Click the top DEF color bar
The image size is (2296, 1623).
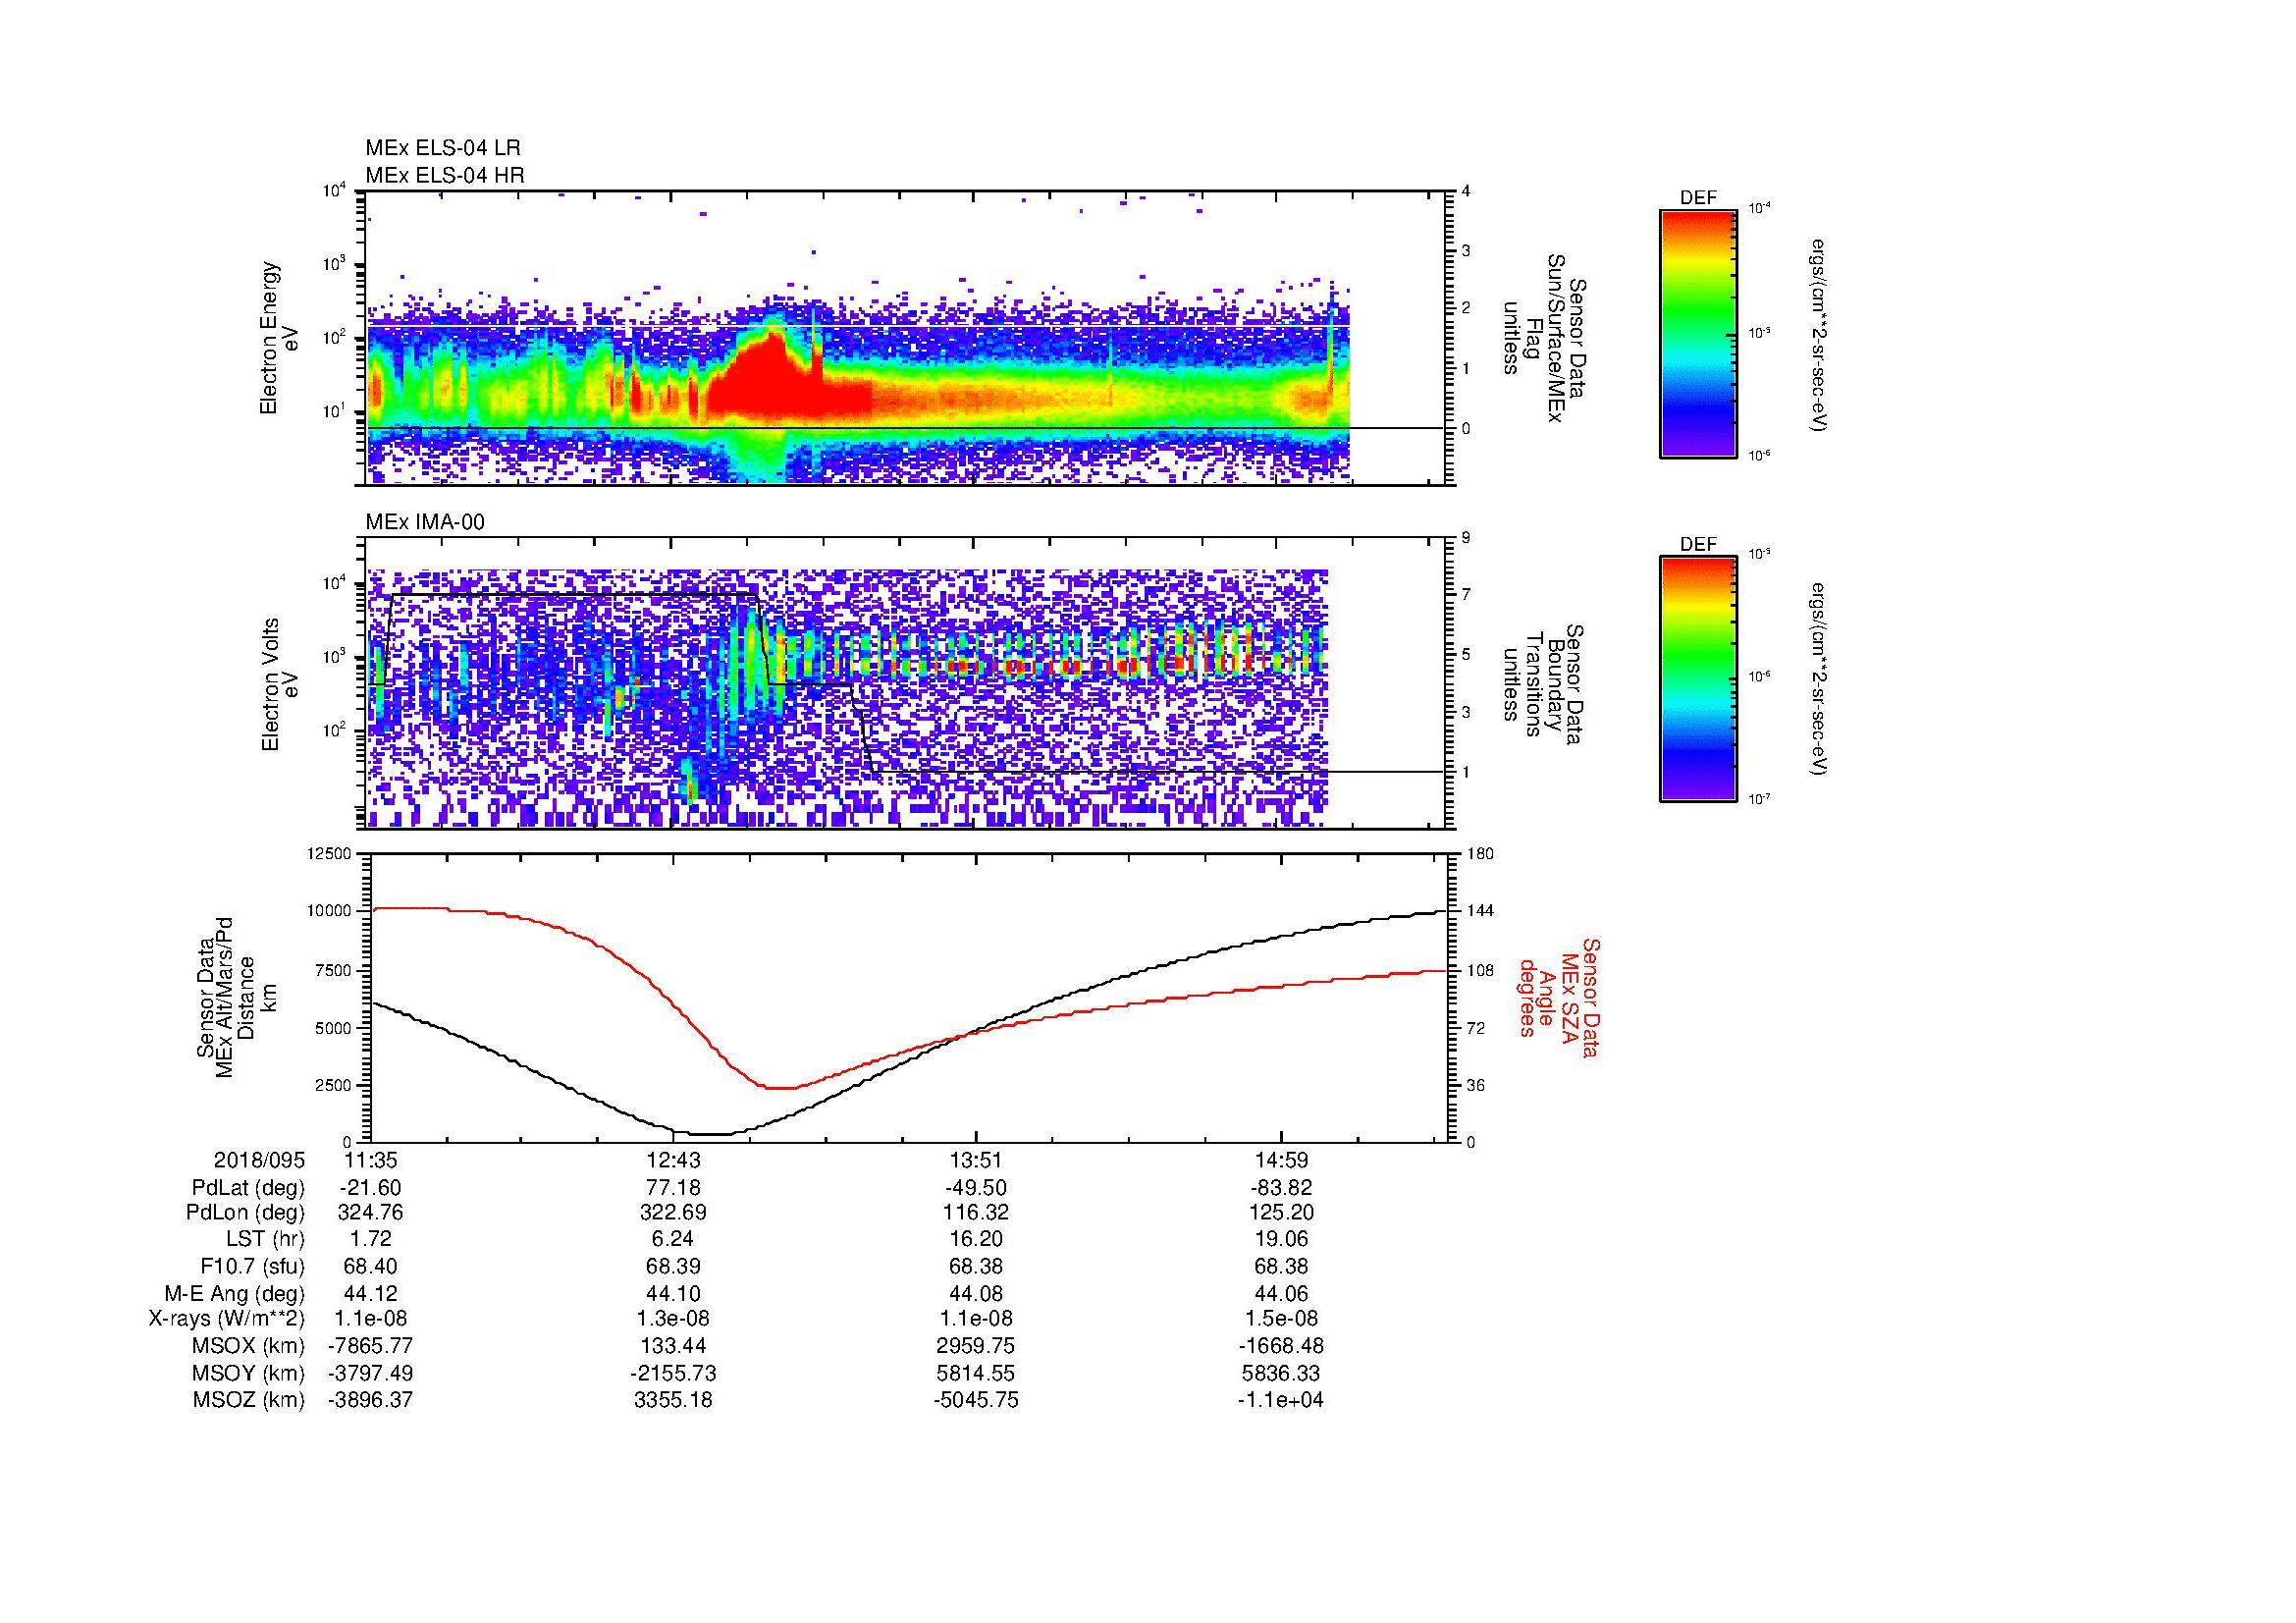click(x=1698, y=333)
